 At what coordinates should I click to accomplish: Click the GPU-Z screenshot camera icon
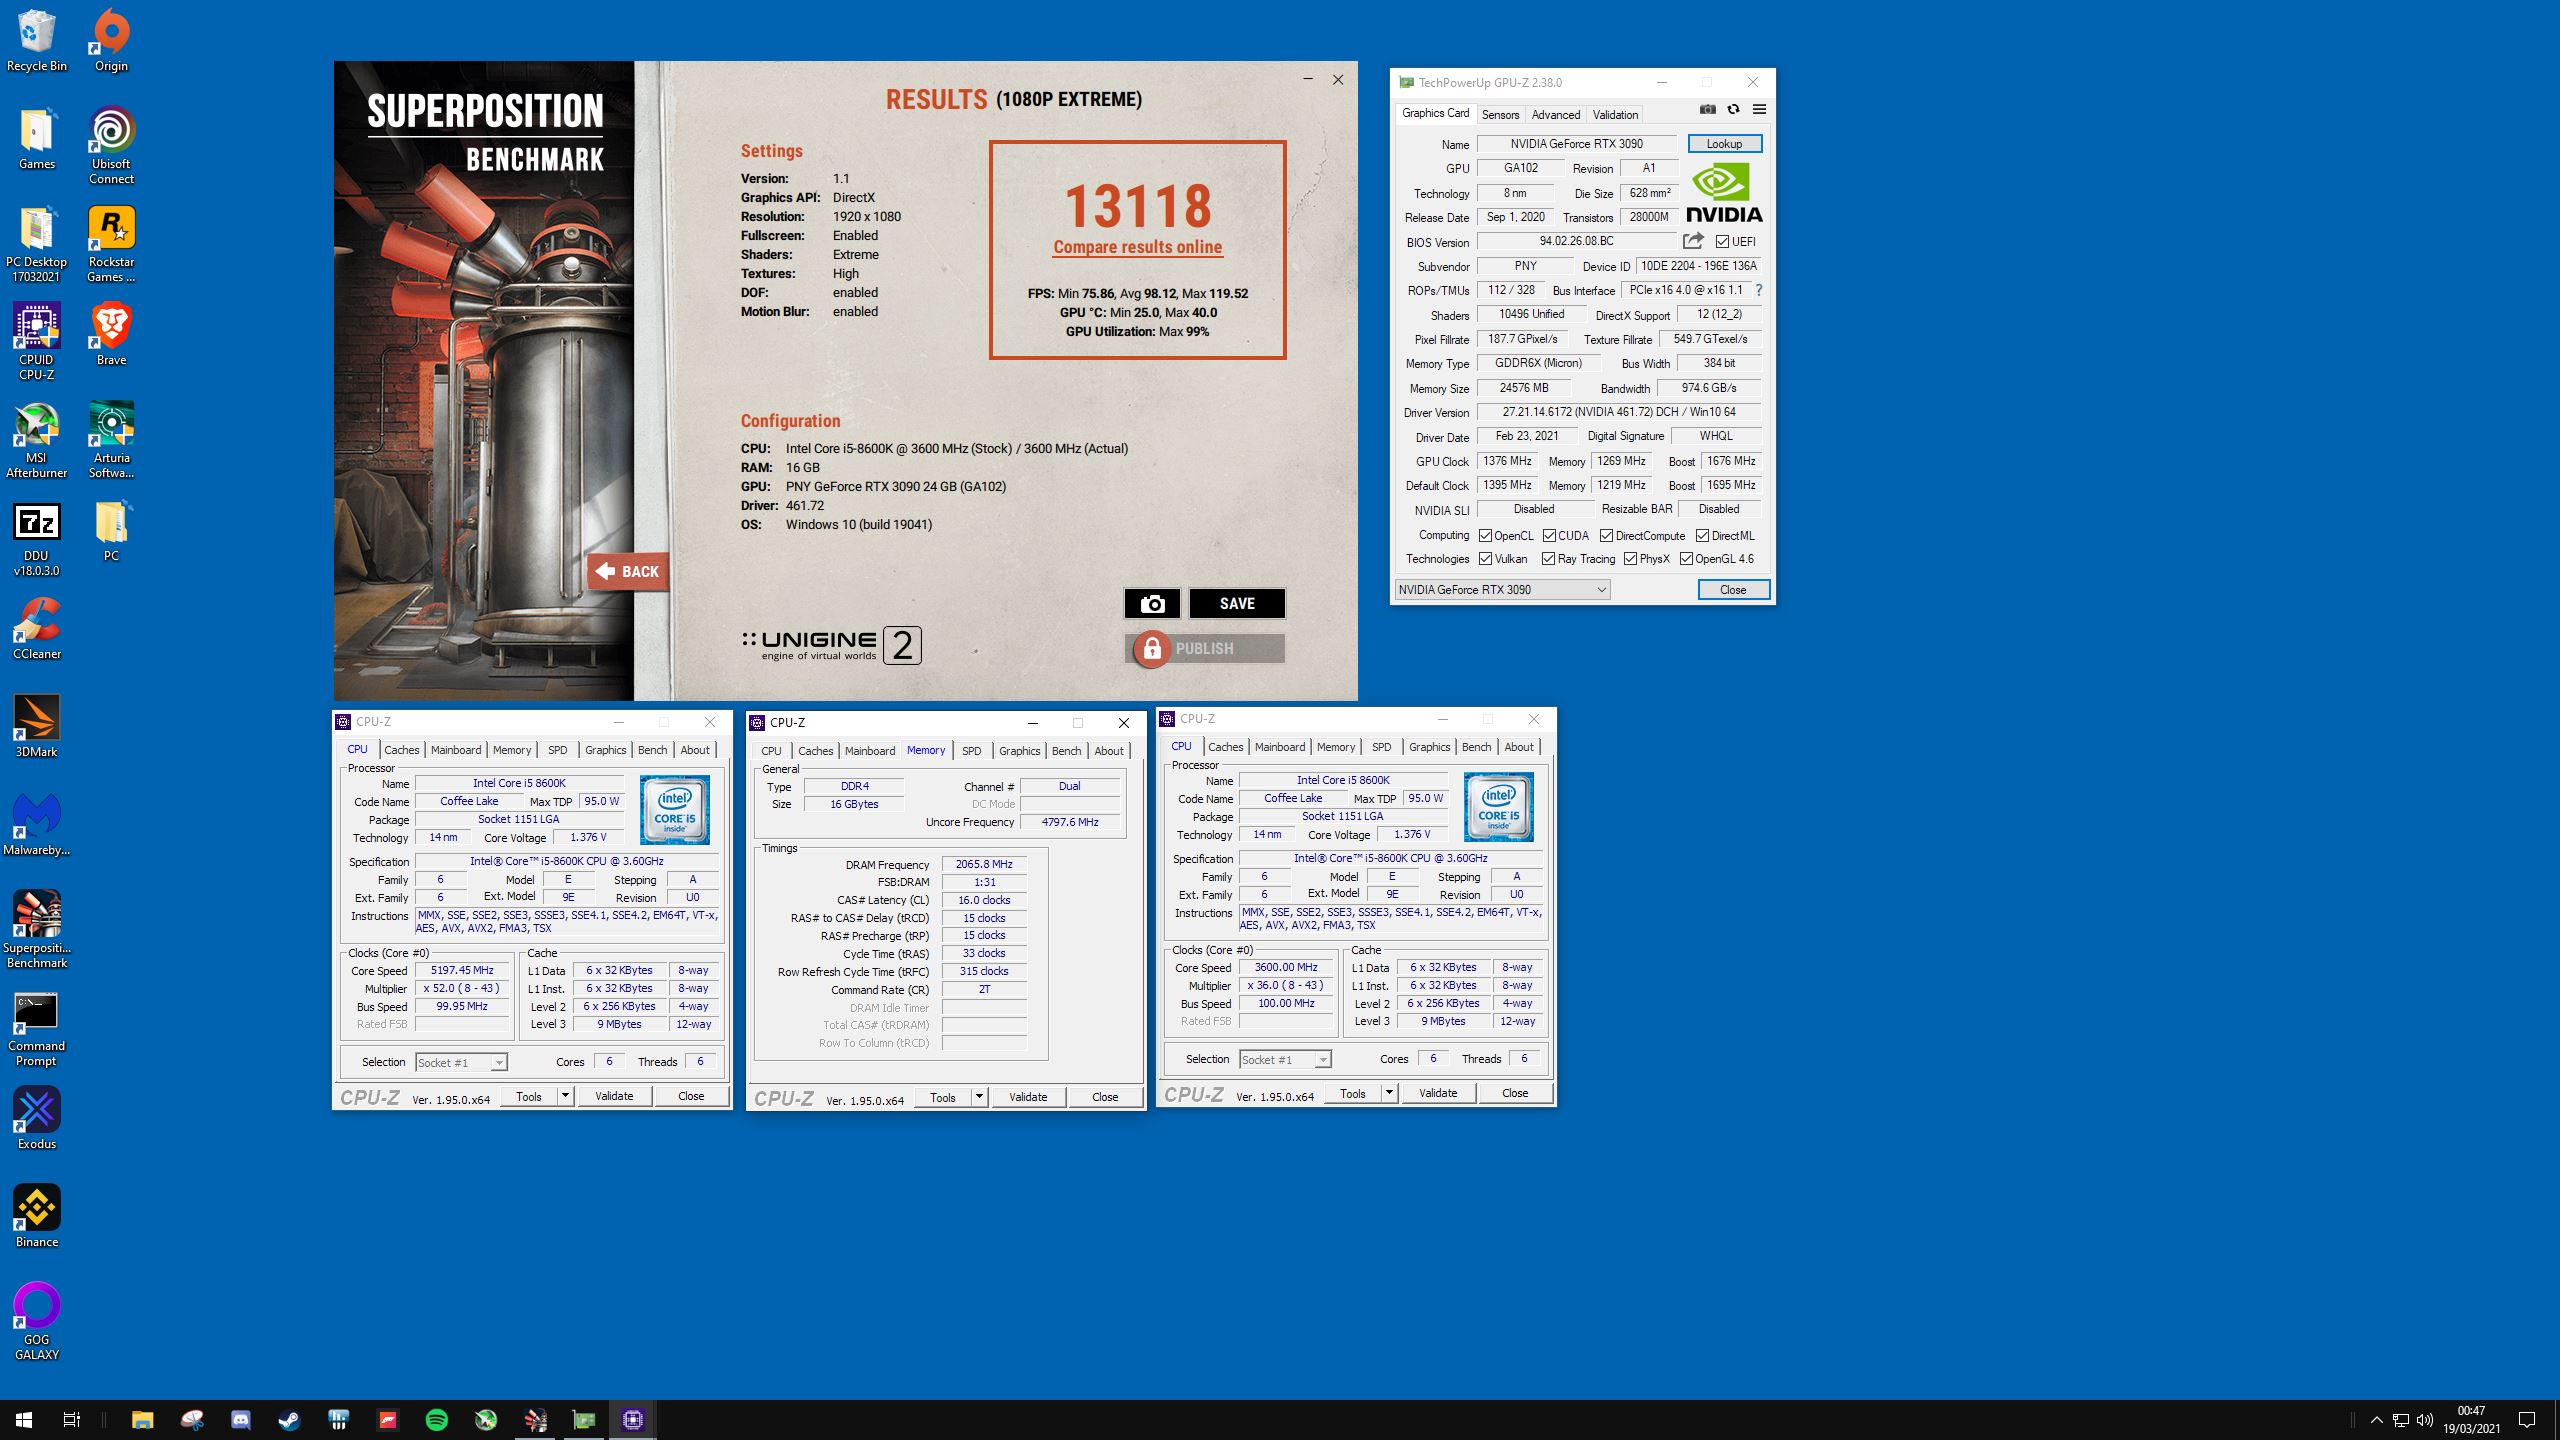[x=1708, y=110]
